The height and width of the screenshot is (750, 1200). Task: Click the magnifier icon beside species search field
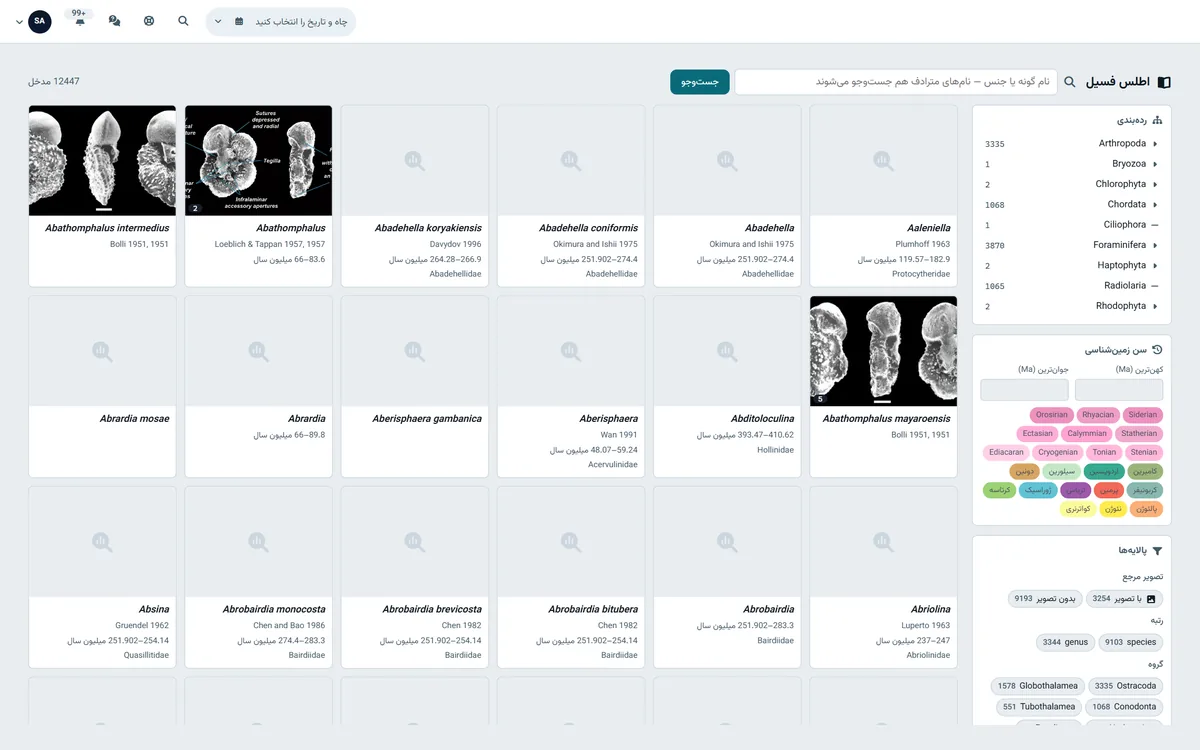tap(1070, 82)
